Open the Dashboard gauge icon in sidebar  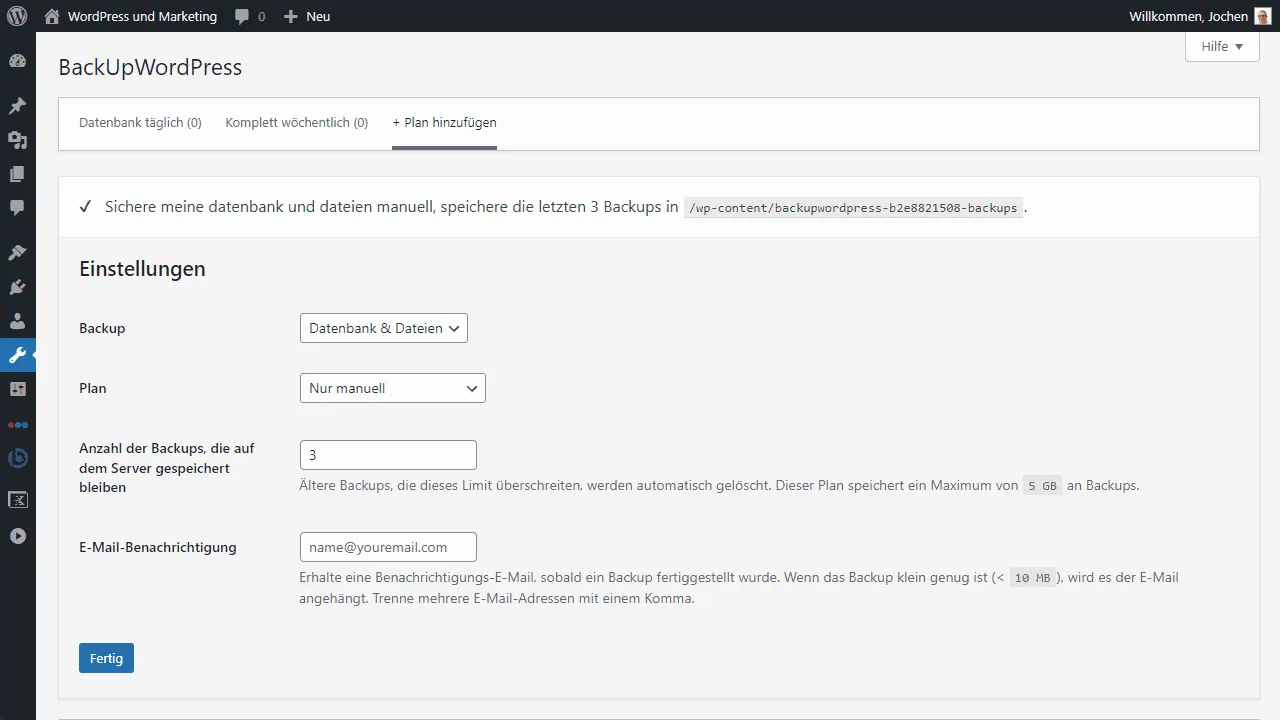[x=17, y=61]
